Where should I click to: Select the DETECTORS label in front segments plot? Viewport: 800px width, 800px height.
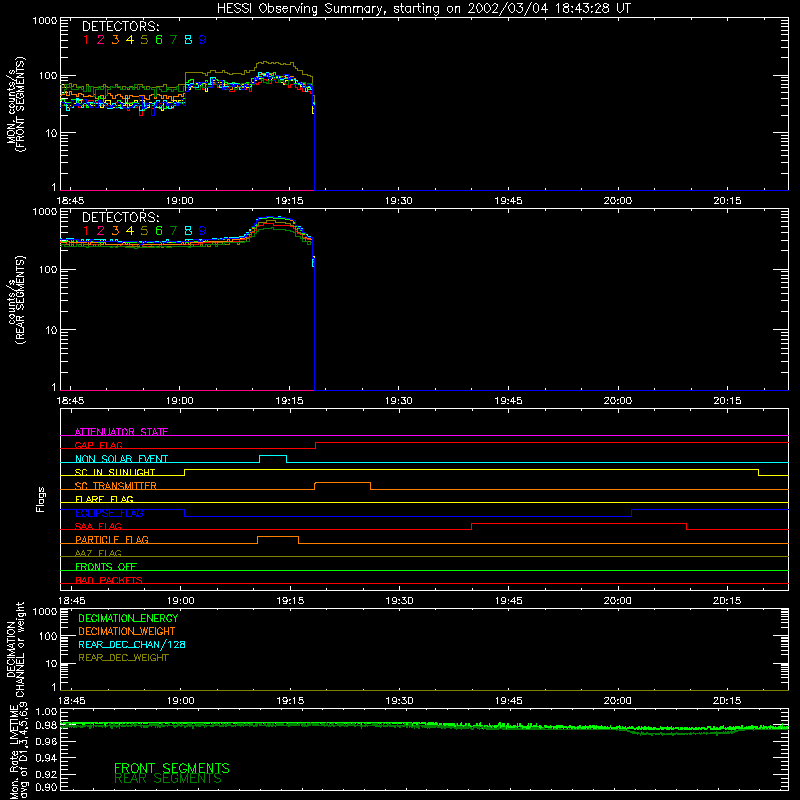click(120, 27)
